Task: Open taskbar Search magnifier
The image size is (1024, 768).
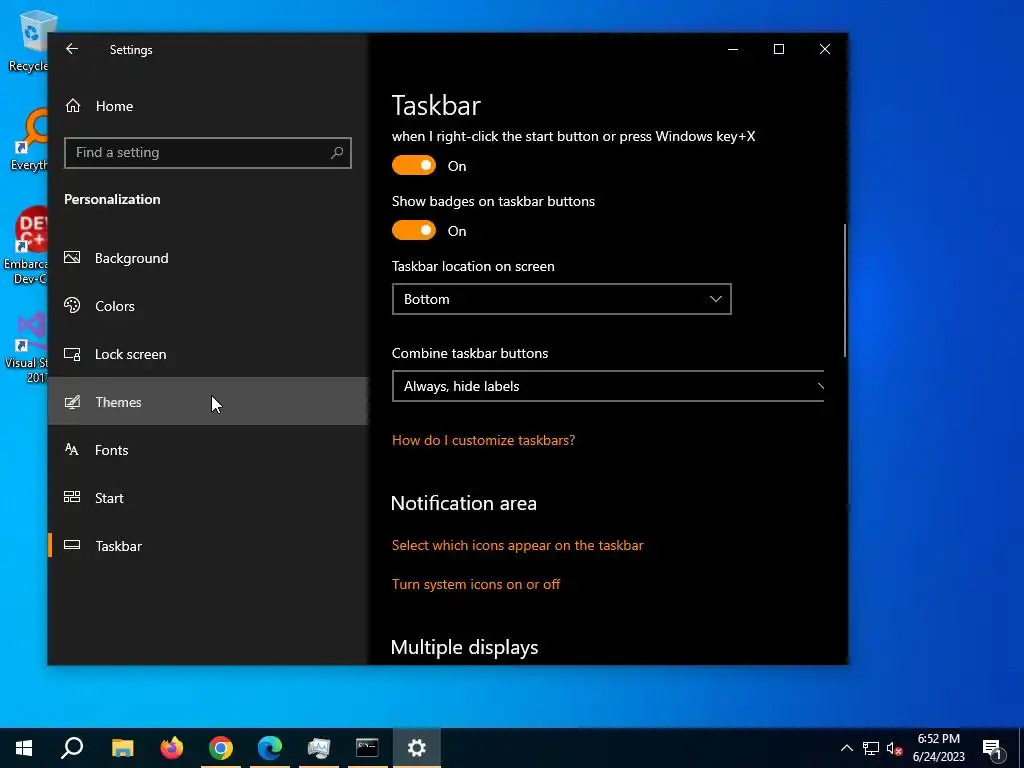Action: point(72,748)
